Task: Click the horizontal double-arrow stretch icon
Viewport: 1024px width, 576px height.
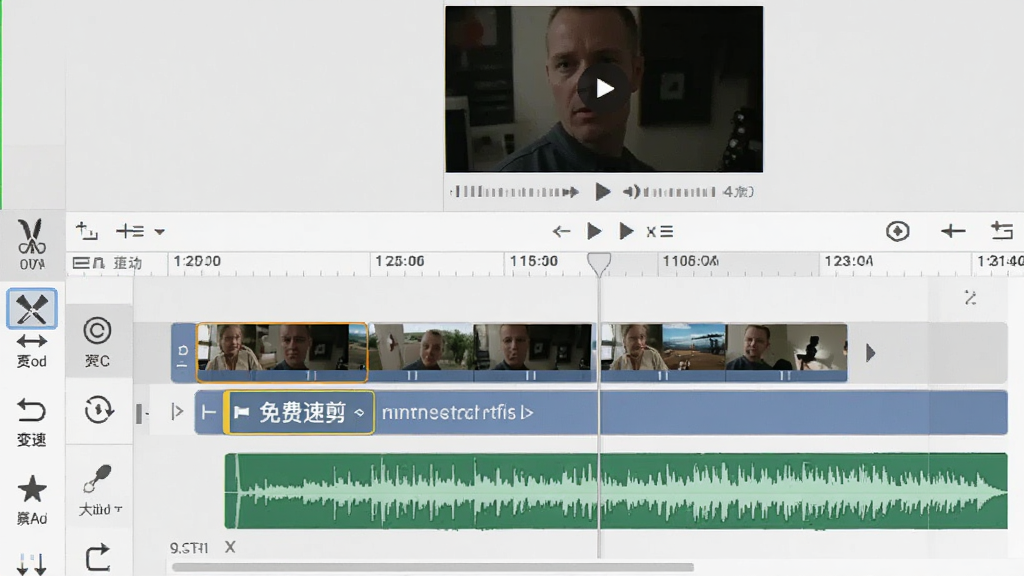Action: point(31,341)
